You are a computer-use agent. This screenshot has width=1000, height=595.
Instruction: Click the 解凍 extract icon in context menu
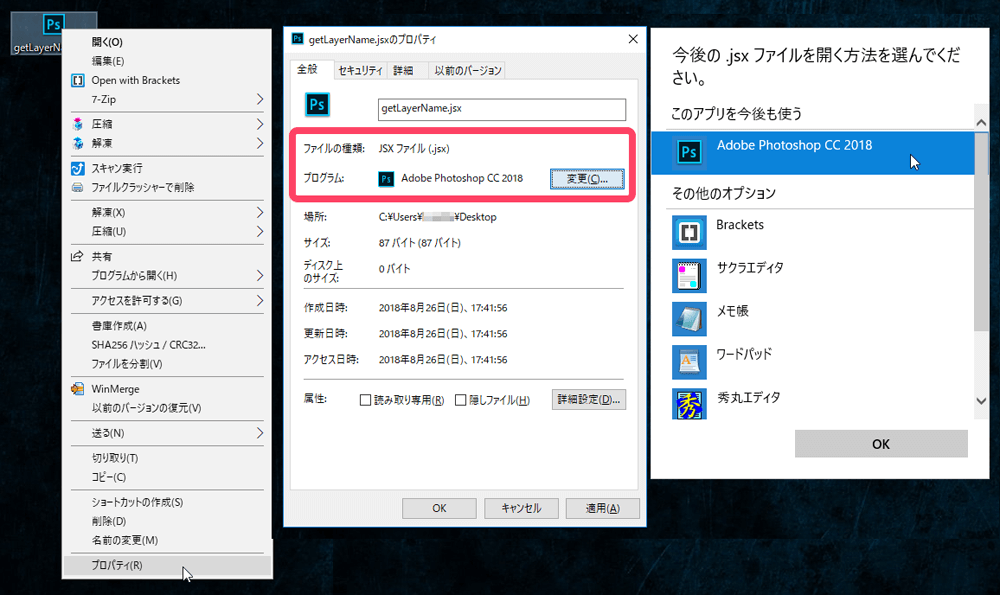tap(77, 143)
